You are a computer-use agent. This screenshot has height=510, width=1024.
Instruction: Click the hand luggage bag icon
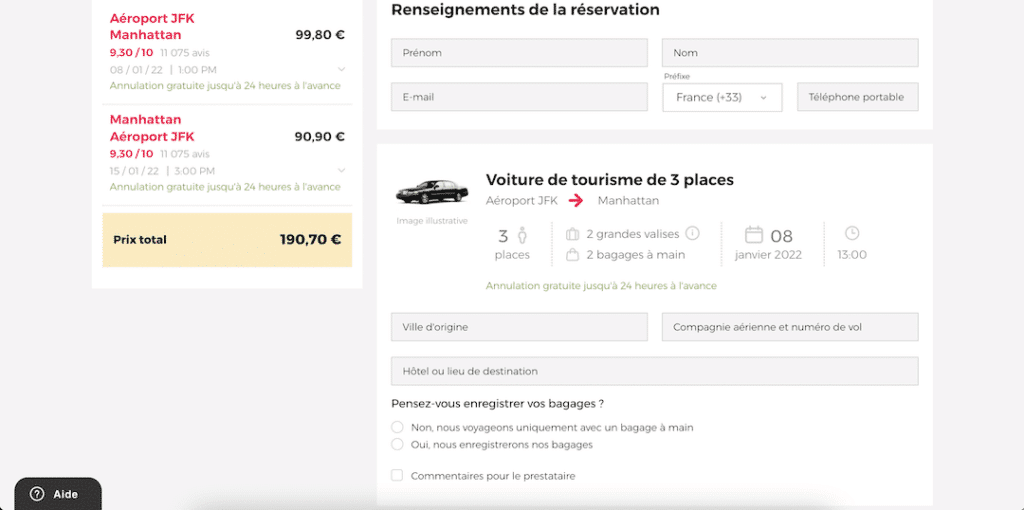pos(572,255)
